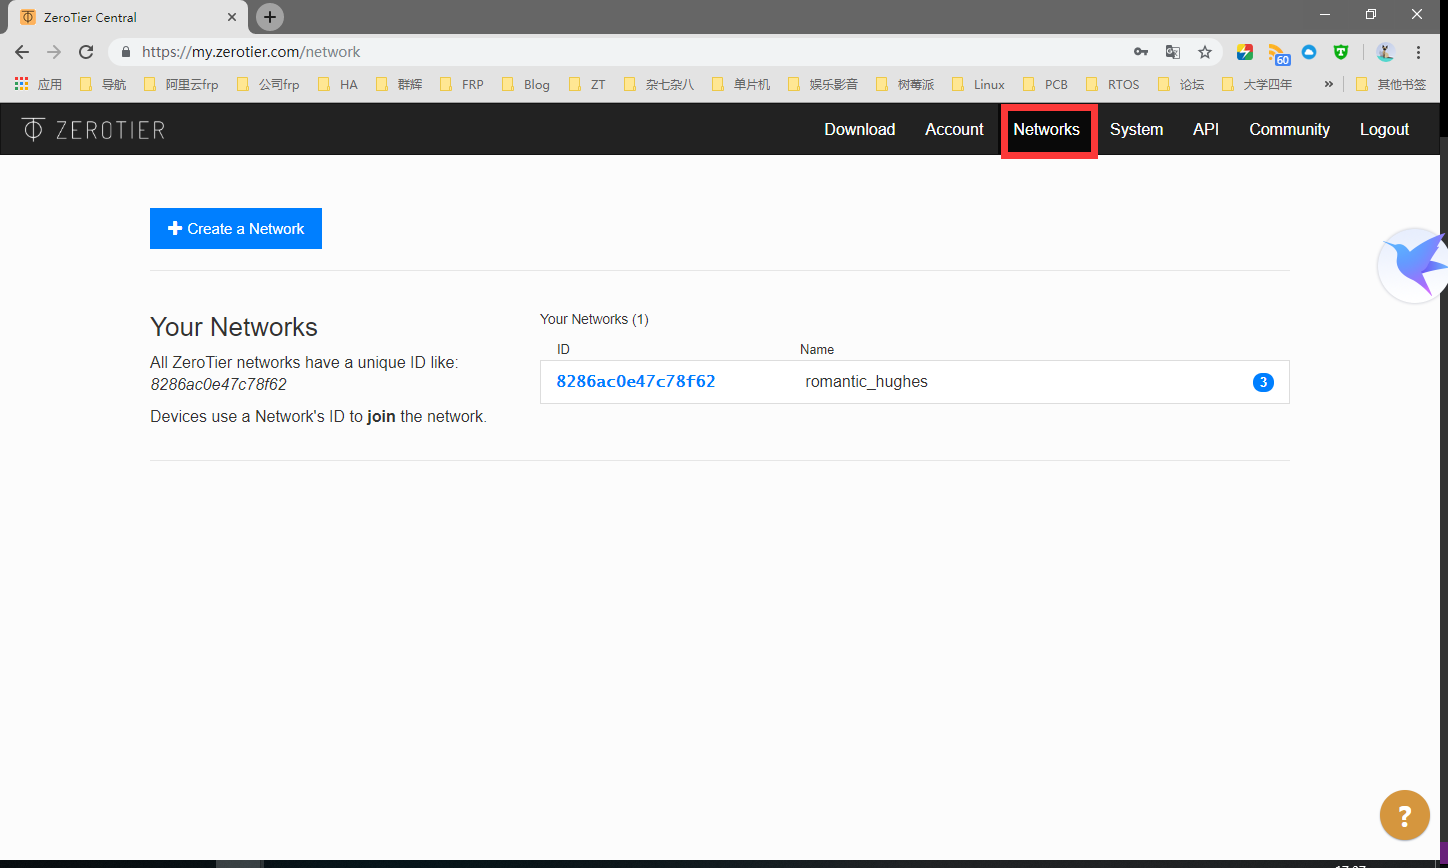The height and width of the screenshot is (868, 1448).
Task: Click the ZeroTier logo in the header
Action: [93, 129]
